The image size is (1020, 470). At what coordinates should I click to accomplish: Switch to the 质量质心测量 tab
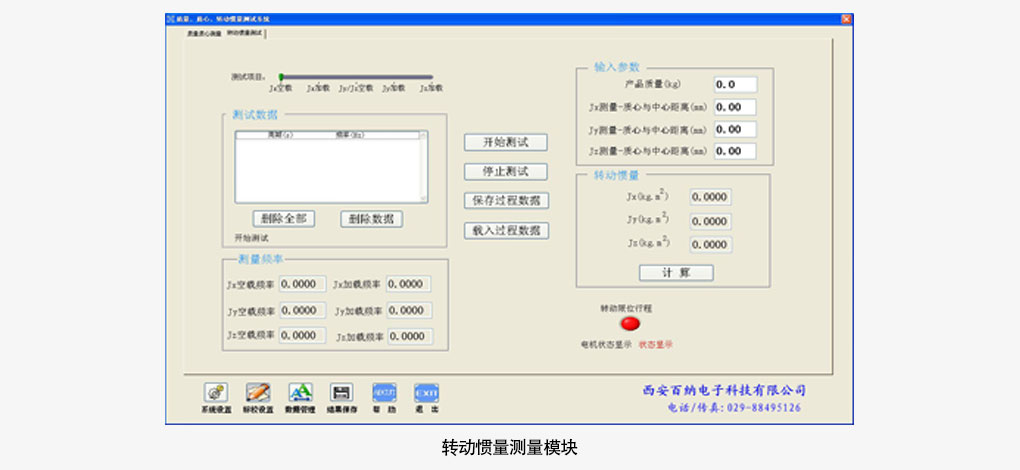pyautogui.click(x=204, y=33)
